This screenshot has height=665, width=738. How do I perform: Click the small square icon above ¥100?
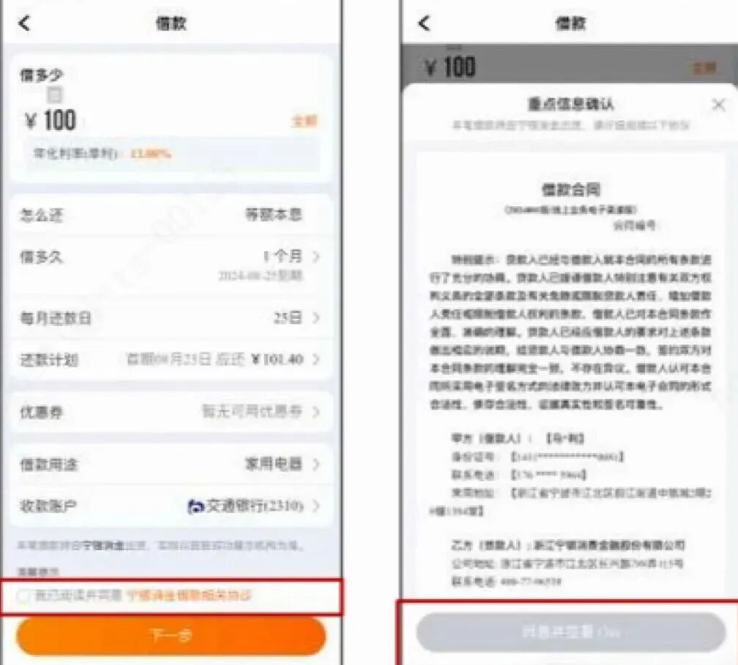55,95
